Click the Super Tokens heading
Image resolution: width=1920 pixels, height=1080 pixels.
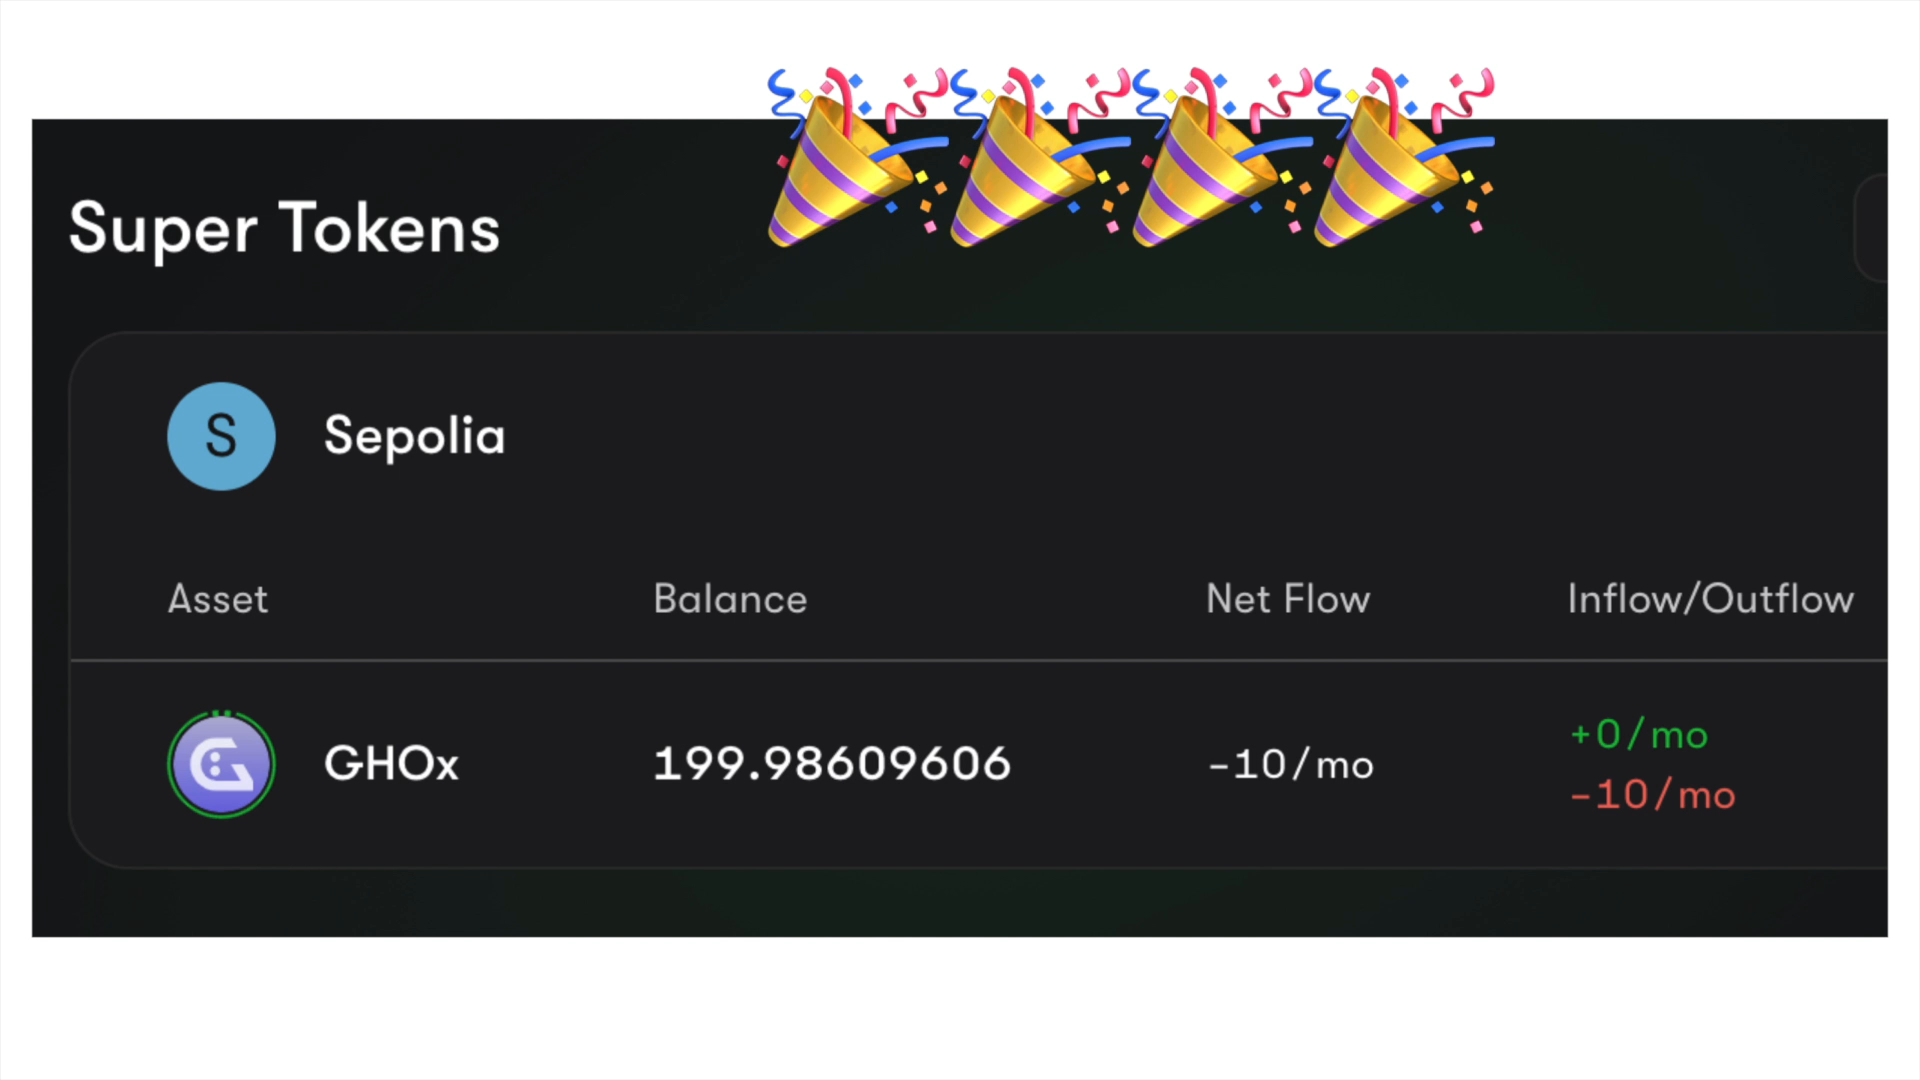[x=284, y=230]
